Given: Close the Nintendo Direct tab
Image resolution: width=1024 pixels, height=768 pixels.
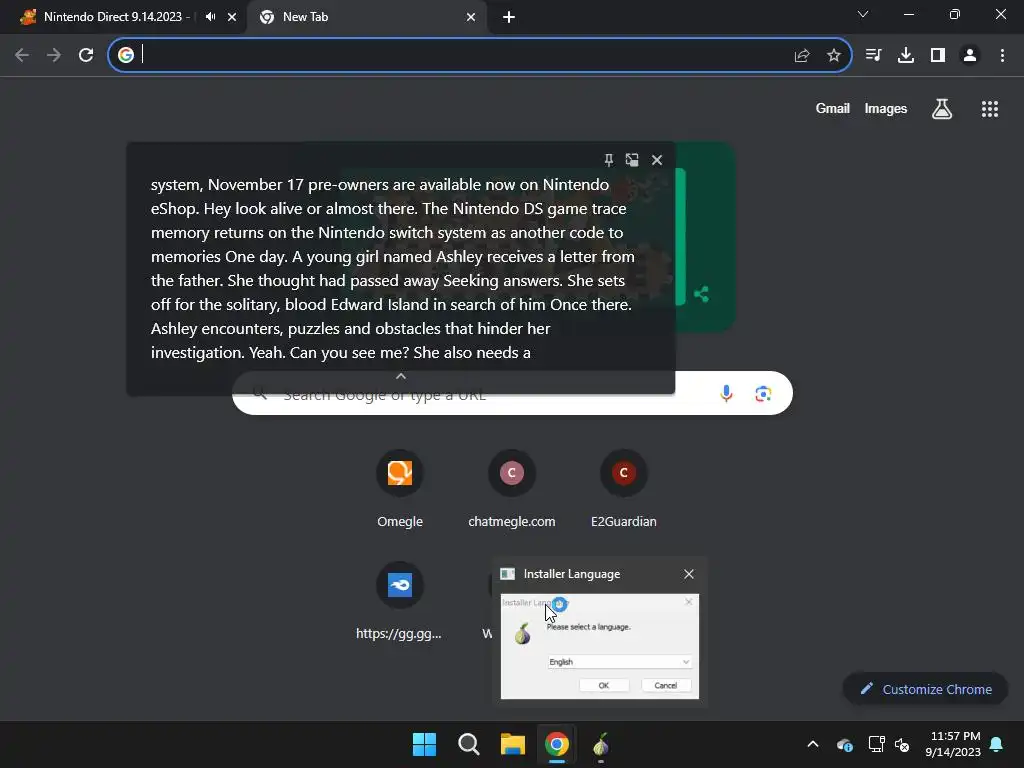Looking at the screenshot, I should click(232, 17).
